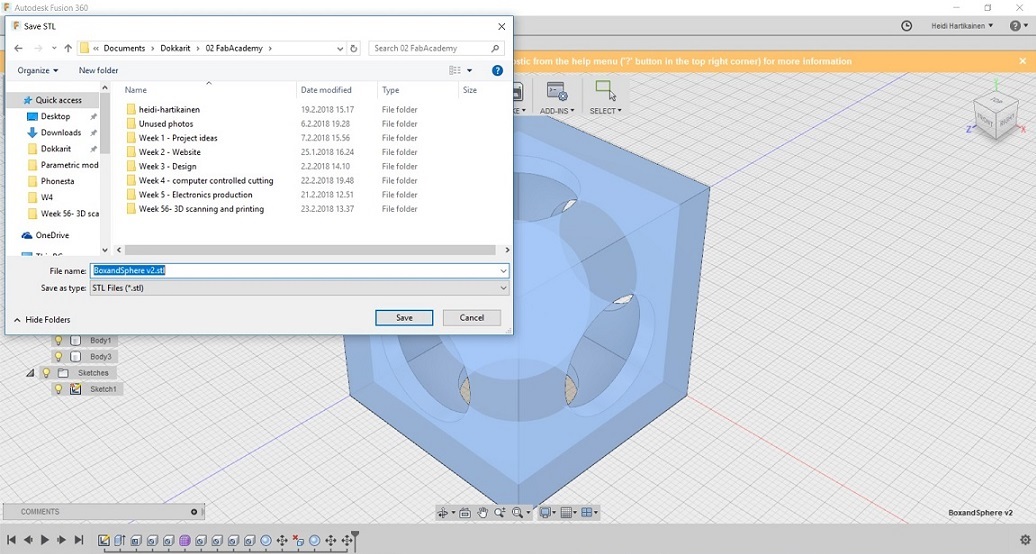Click the ViewCube in canvas corner
Viewport: 1036px width, 554px height.
tap(995, 116)
